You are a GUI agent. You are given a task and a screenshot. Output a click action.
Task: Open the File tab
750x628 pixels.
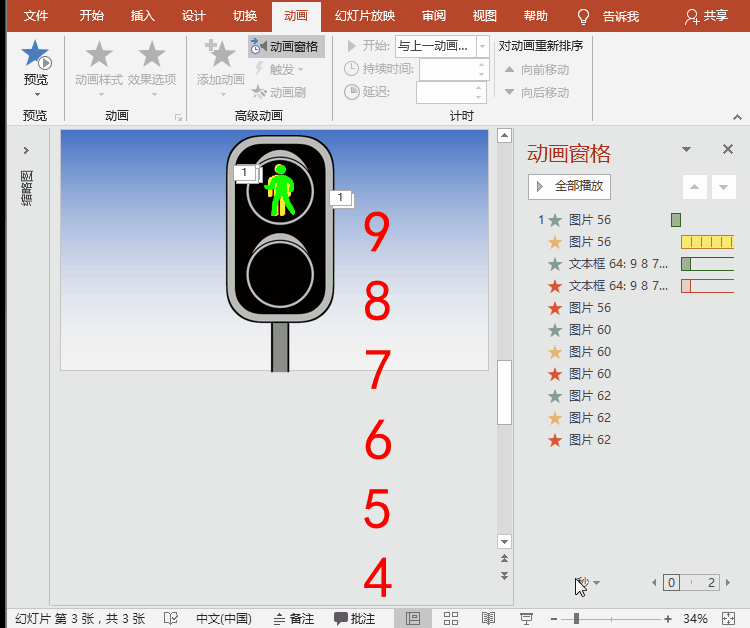coord(36,16)
